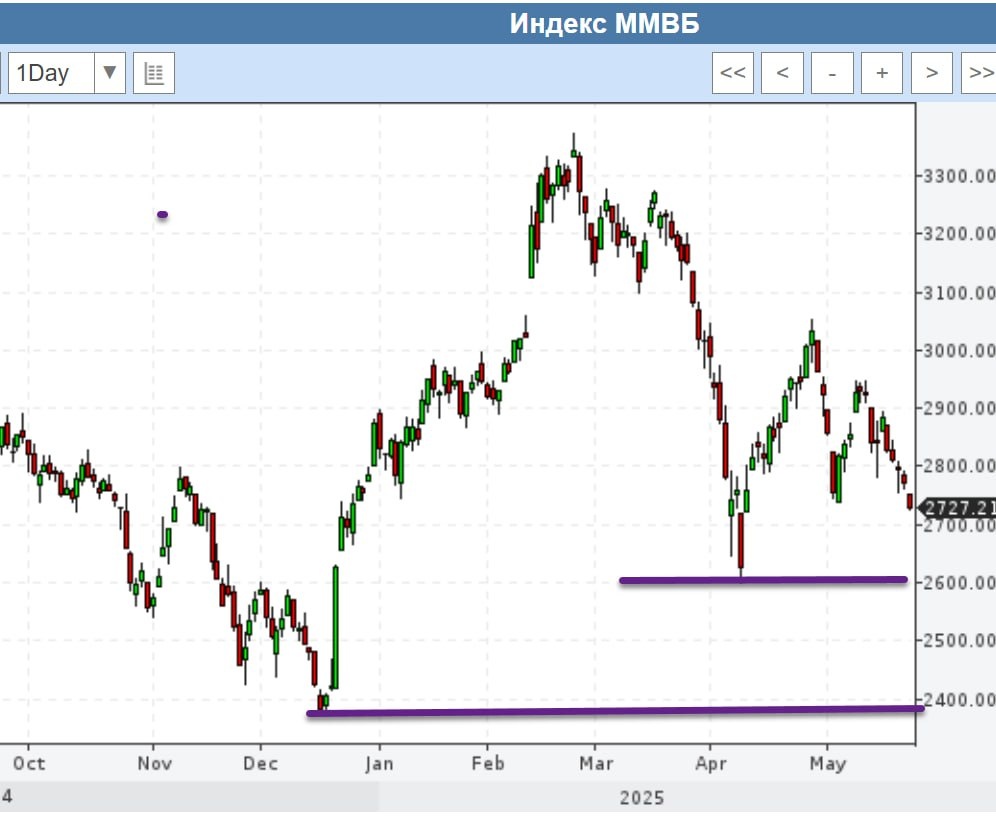Click the Apr label on time axis

pyautogui.click(x=711, y=763)
